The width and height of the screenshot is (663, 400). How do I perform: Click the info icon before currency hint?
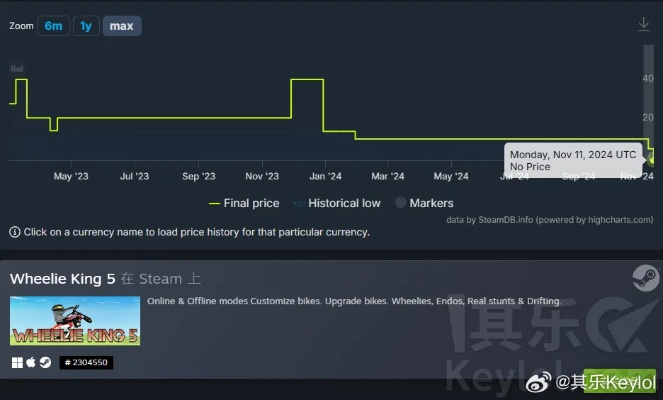tap(15, 232)
